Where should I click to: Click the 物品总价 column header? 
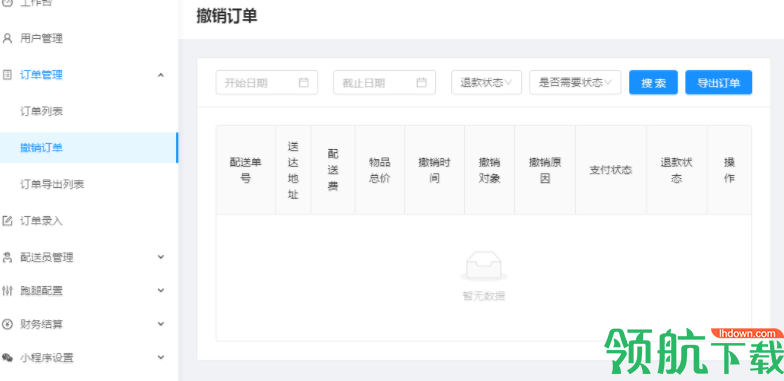click(380, 170)
